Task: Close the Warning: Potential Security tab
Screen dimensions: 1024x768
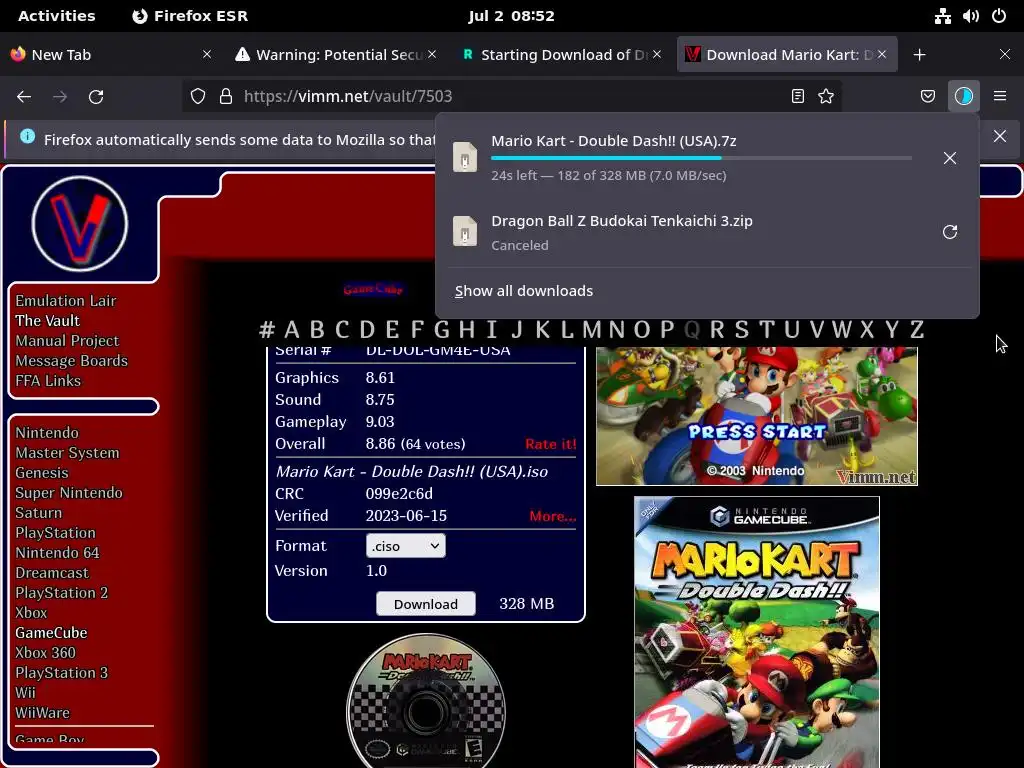Action: click(x=432, y=54)
